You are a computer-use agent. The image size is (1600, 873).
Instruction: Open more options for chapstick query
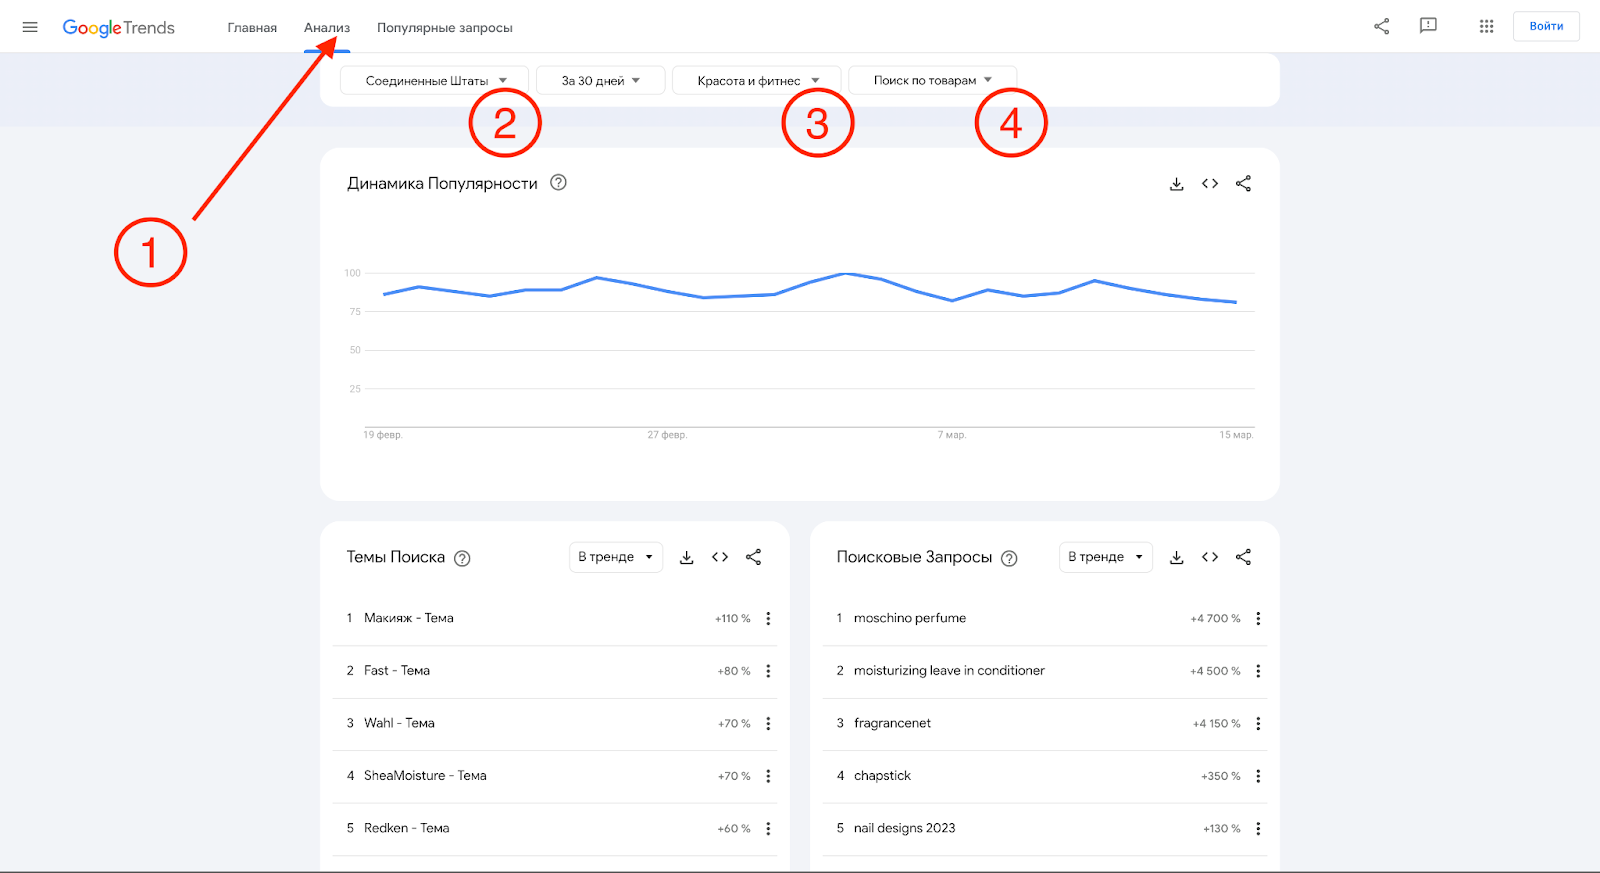click(1258, 776)
